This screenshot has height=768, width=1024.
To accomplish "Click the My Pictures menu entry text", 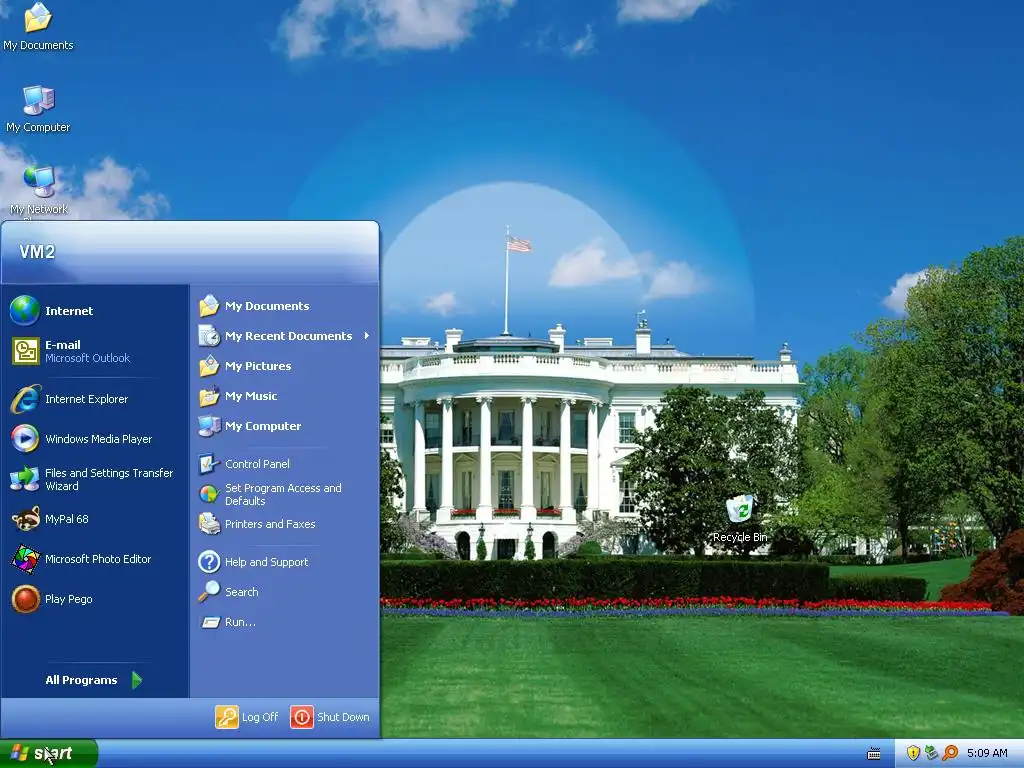I will pyautogui.click(x=258, y=366).
